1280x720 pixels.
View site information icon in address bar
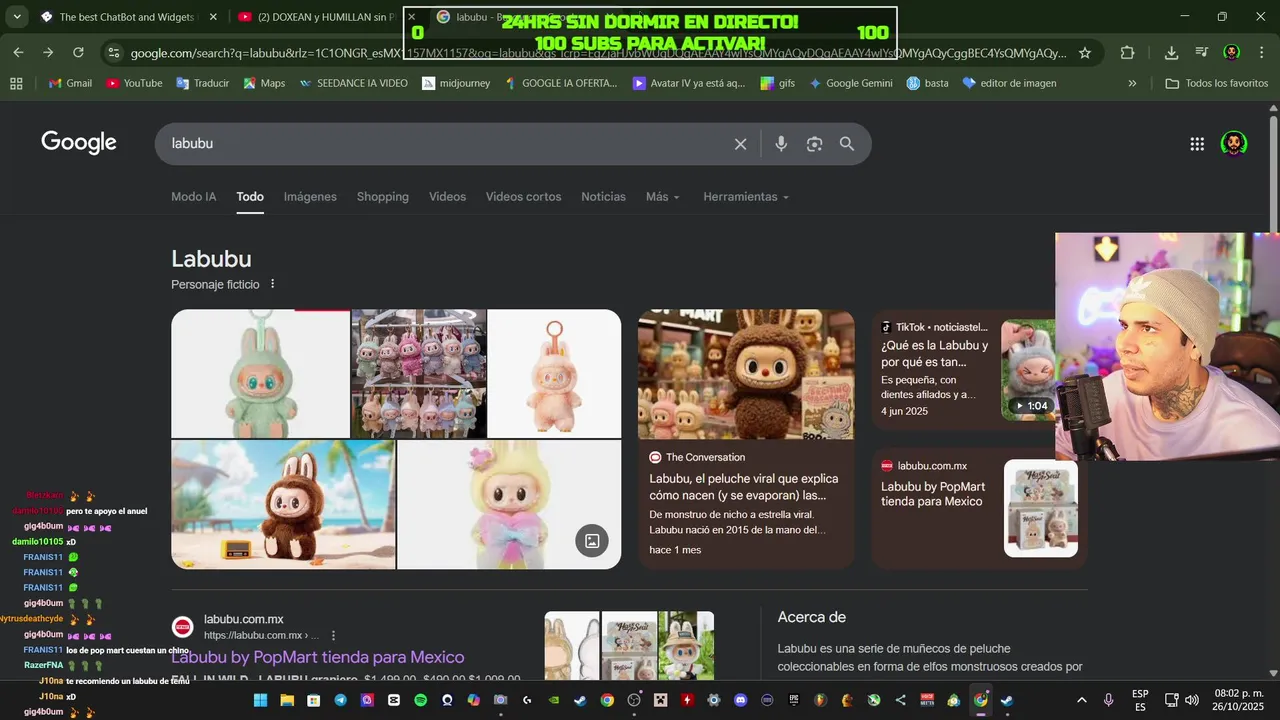113,53
